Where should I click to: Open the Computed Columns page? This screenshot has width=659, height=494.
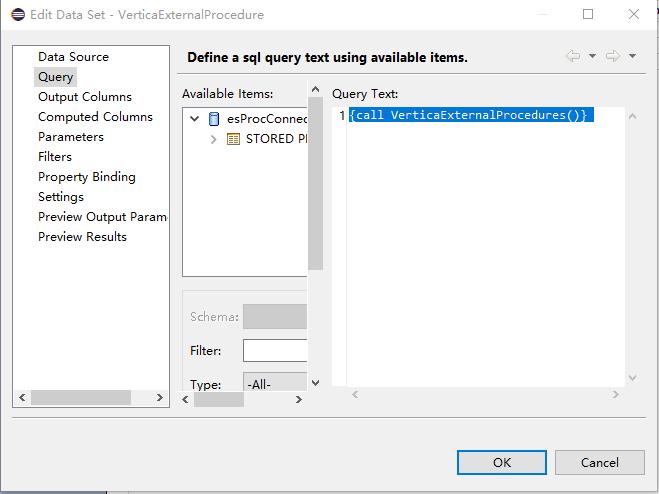(x=95, y=117)
